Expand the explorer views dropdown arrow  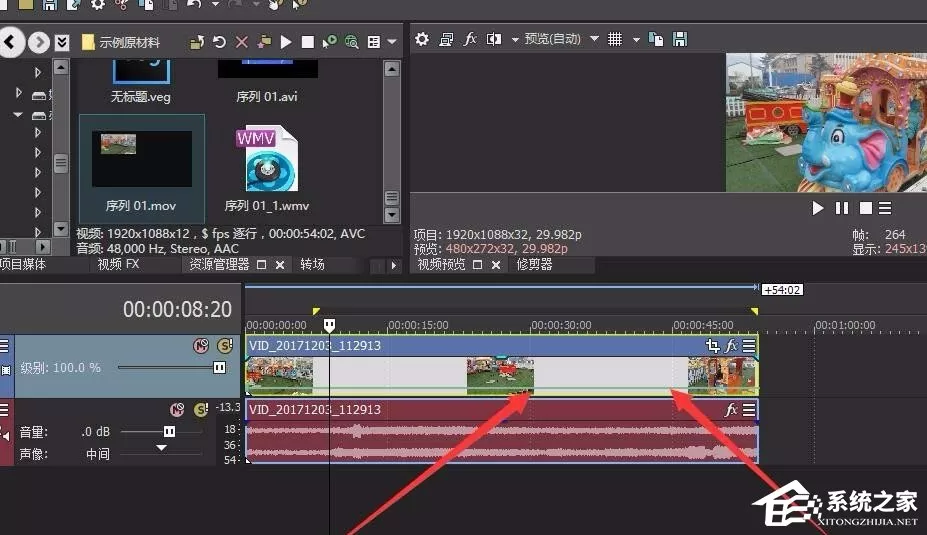click(391, 42)
